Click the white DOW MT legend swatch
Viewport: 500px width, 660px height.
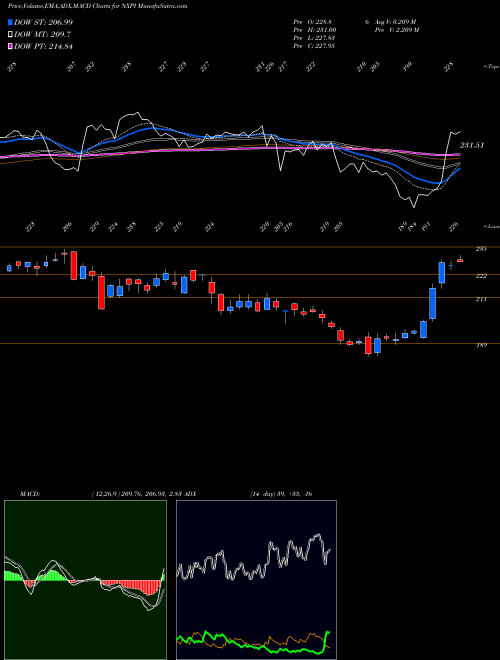click(x=10, y=35)
